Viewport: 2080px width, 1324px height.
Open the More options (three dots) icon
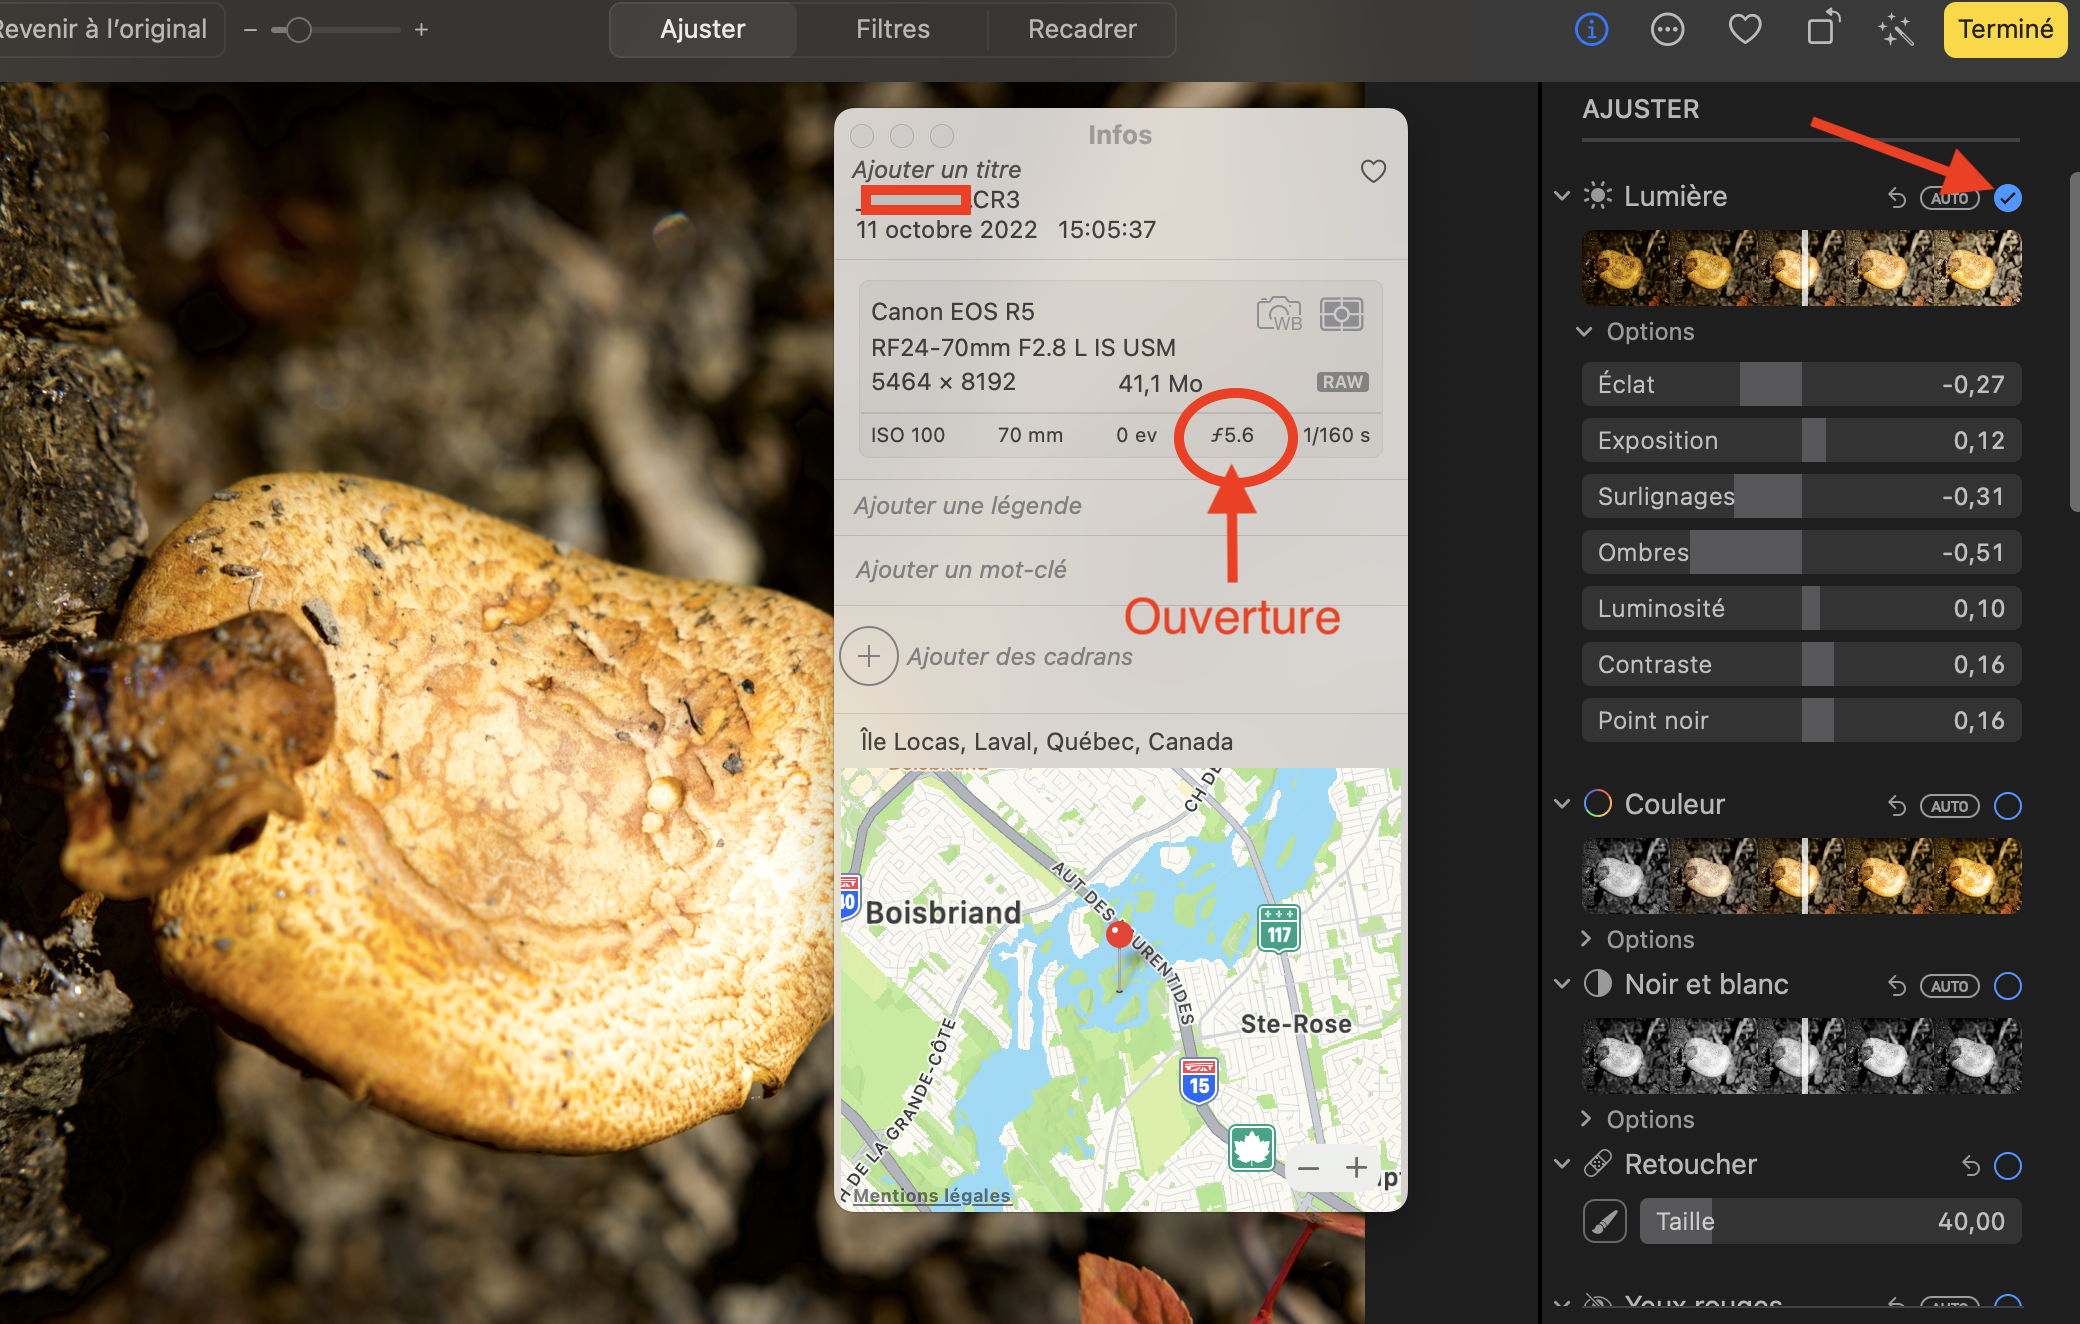[1667, 29]
